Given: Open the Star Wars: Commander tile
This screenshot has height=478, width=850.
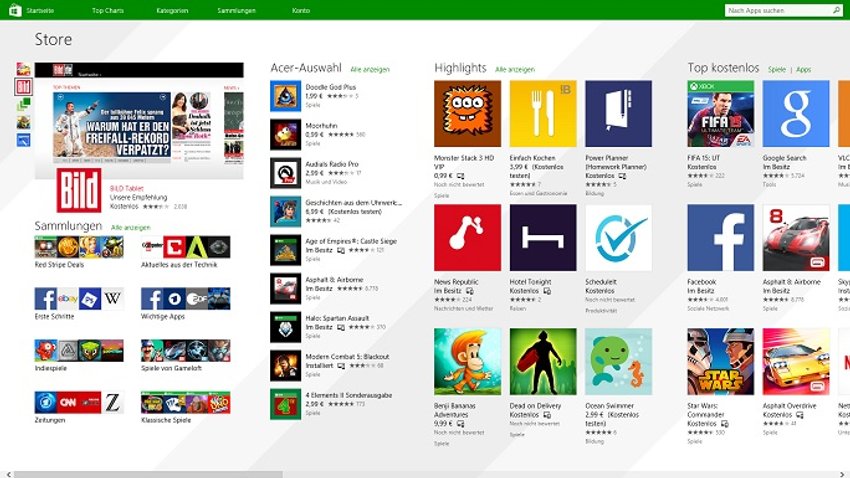Looking at the screenshot, I should (x=720, y=361).
